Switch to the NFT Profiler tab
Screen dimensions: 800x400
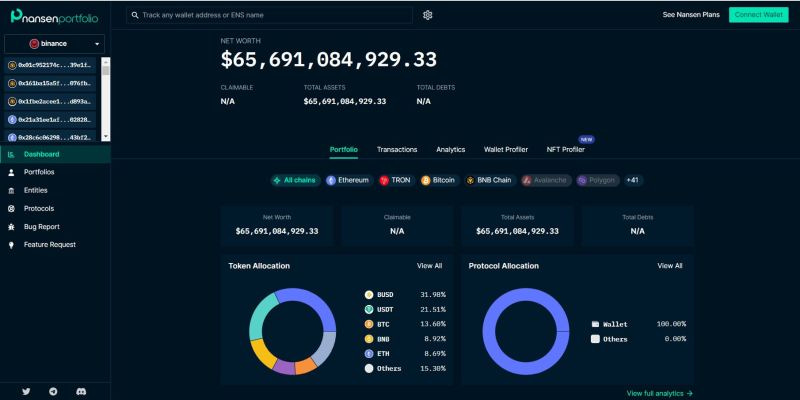click(x=565, y=149)
